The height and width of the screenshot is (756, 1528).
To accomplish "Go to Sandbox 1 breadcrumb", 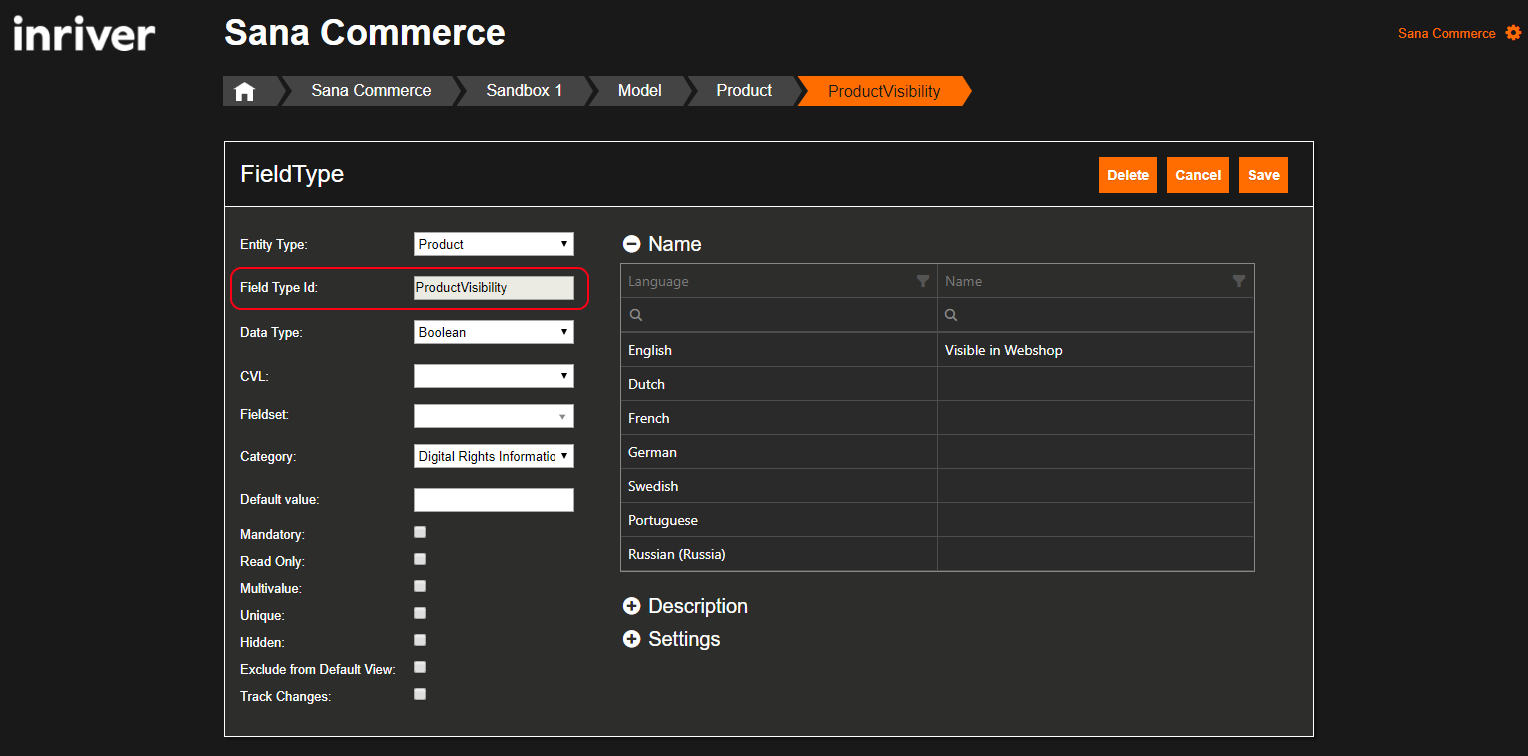I will tap(524, 91).
